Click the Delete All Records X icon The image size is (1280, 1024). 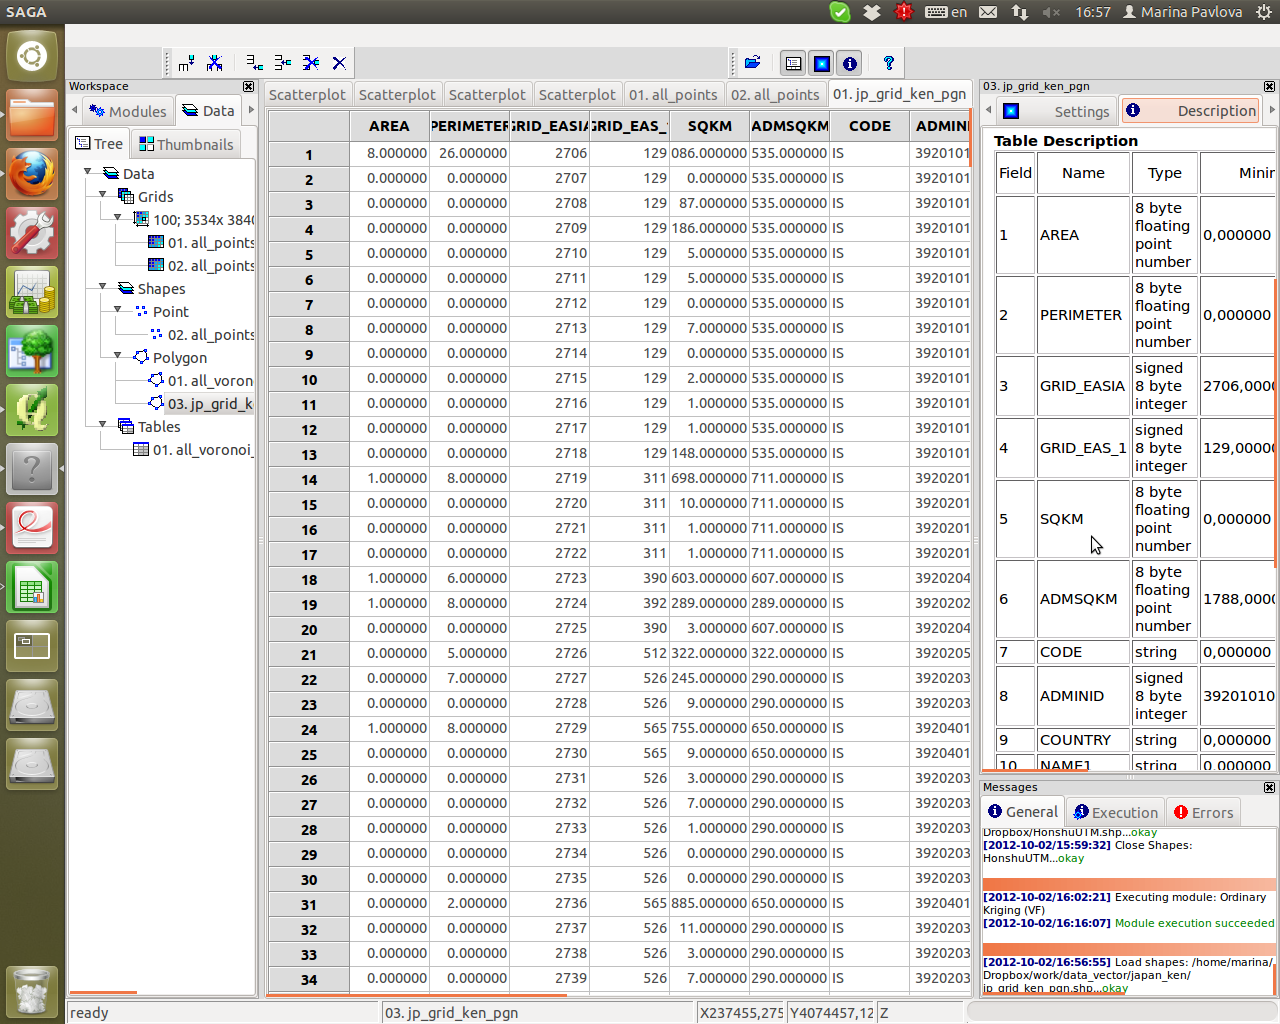[339, 63]
